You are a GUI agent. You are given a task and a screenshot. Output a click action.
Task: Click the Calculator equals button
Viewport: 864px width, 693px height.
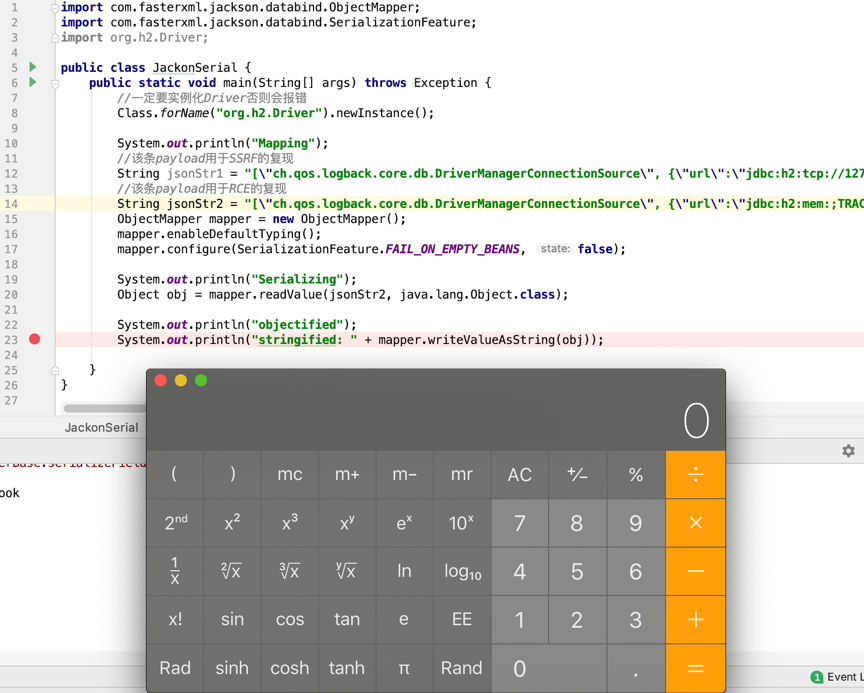[x=695, y=668]
